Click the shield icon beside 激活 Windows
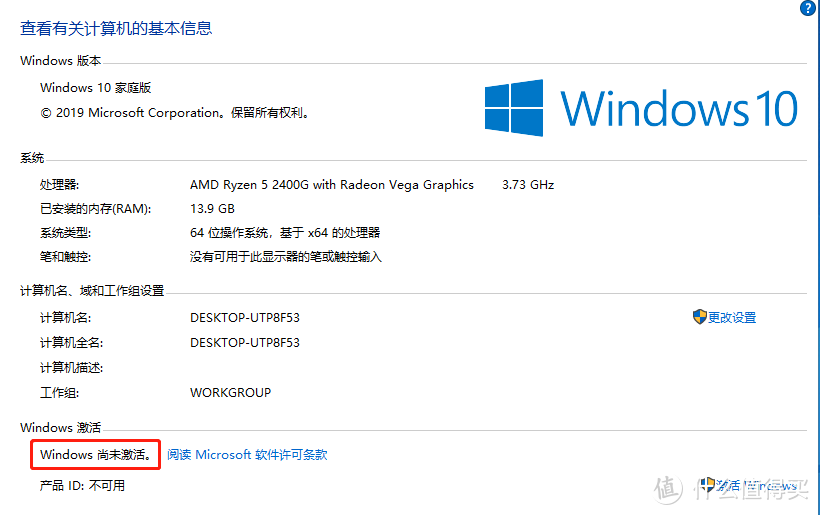This screenshot has height=515, width=820. [x=708, y=485]
